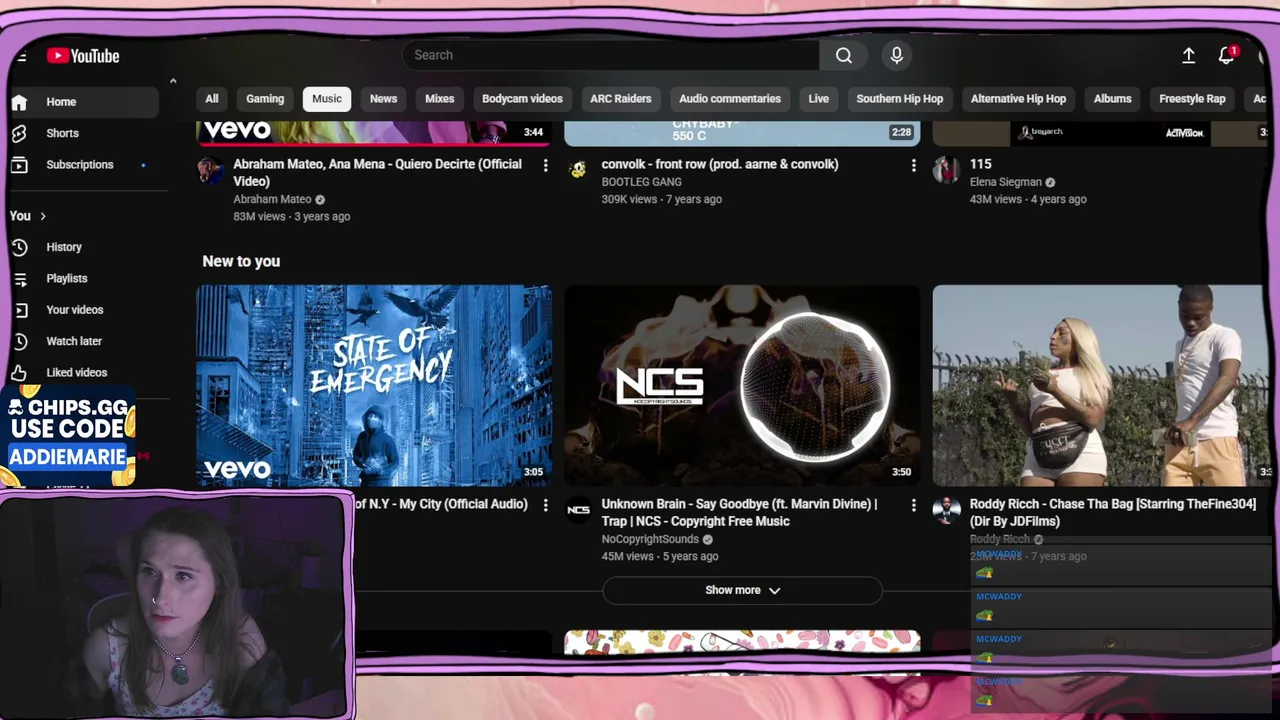The height and width of the screenshot is (720, 1280).
Task: Select the All filter chip
Action: [212, 99]
